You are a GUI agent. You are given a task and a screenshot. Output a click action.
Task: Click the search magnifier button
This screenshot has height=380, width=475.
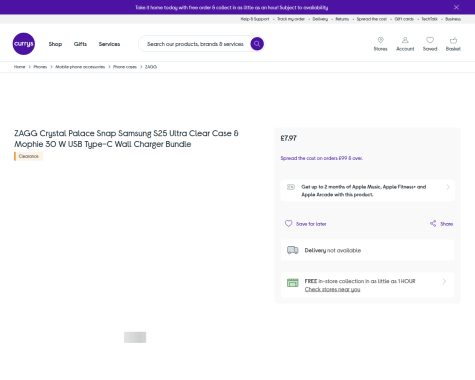[257, 44]
